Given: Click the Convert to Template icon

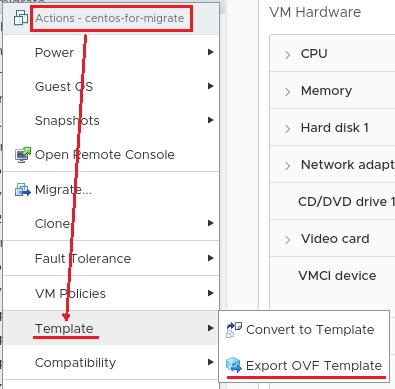Looking at the screenshot, I should (234, 330).
